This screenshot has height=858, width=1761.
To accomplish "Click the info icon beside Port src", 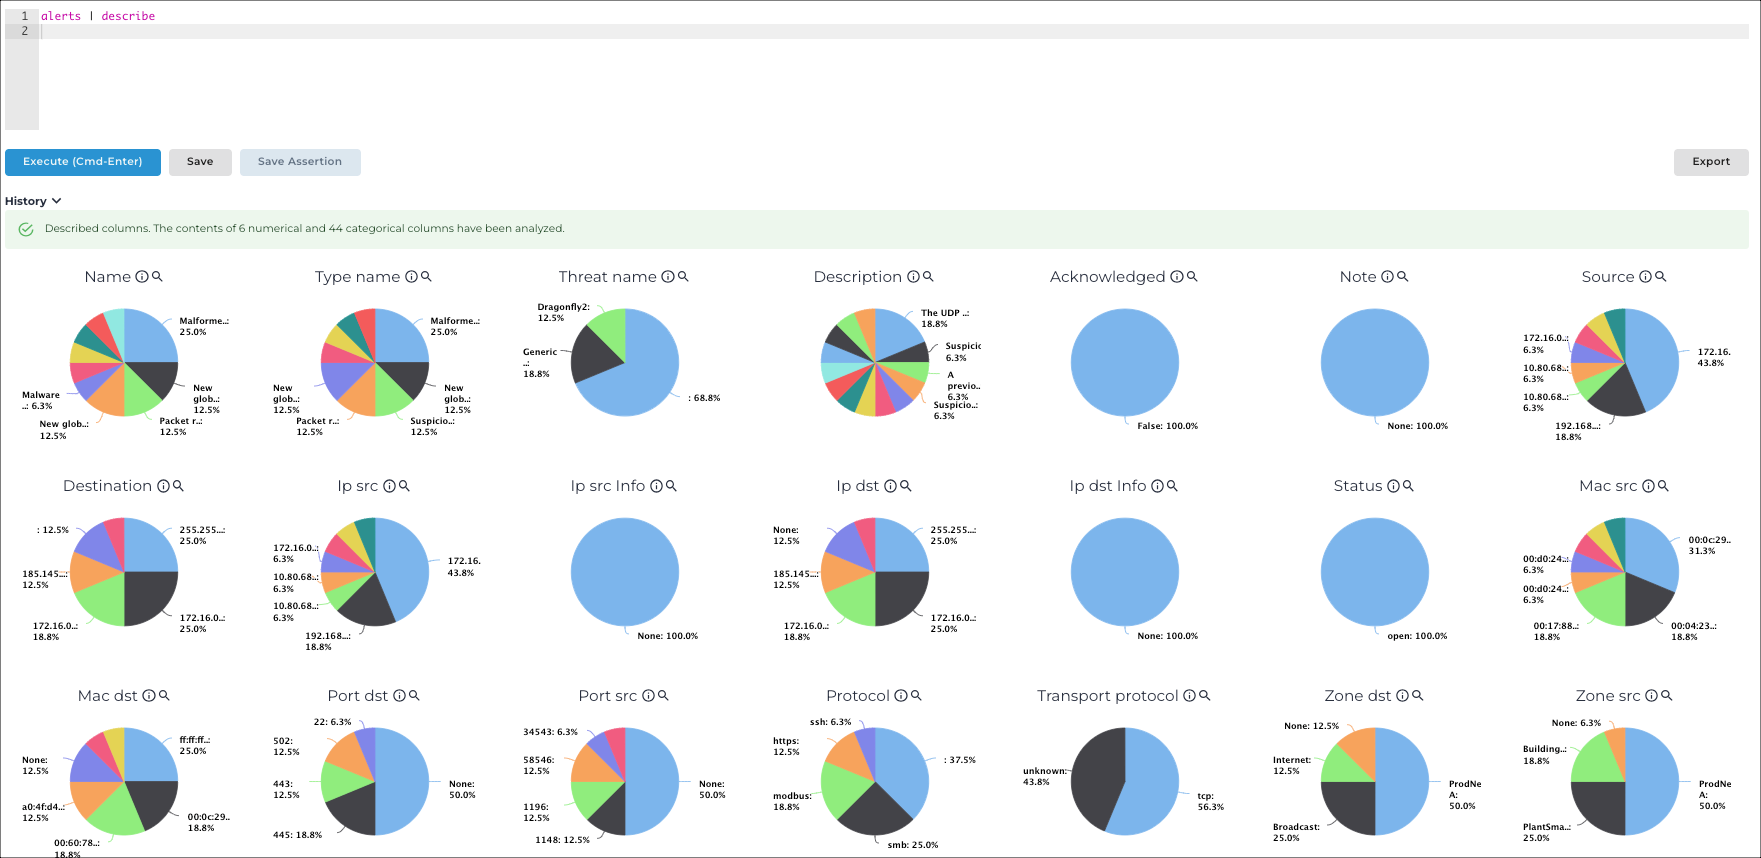I will point(648,696).
